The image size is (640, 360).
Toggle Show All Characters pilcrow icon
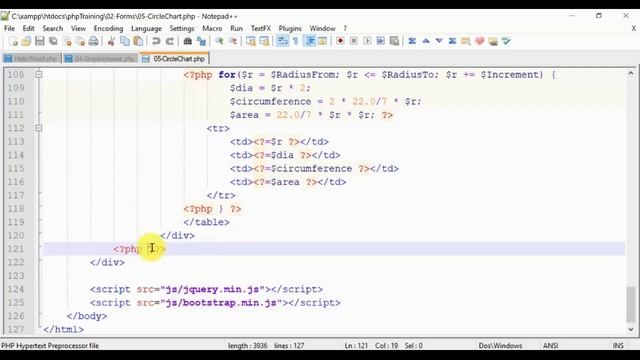[x=296, y=41]
